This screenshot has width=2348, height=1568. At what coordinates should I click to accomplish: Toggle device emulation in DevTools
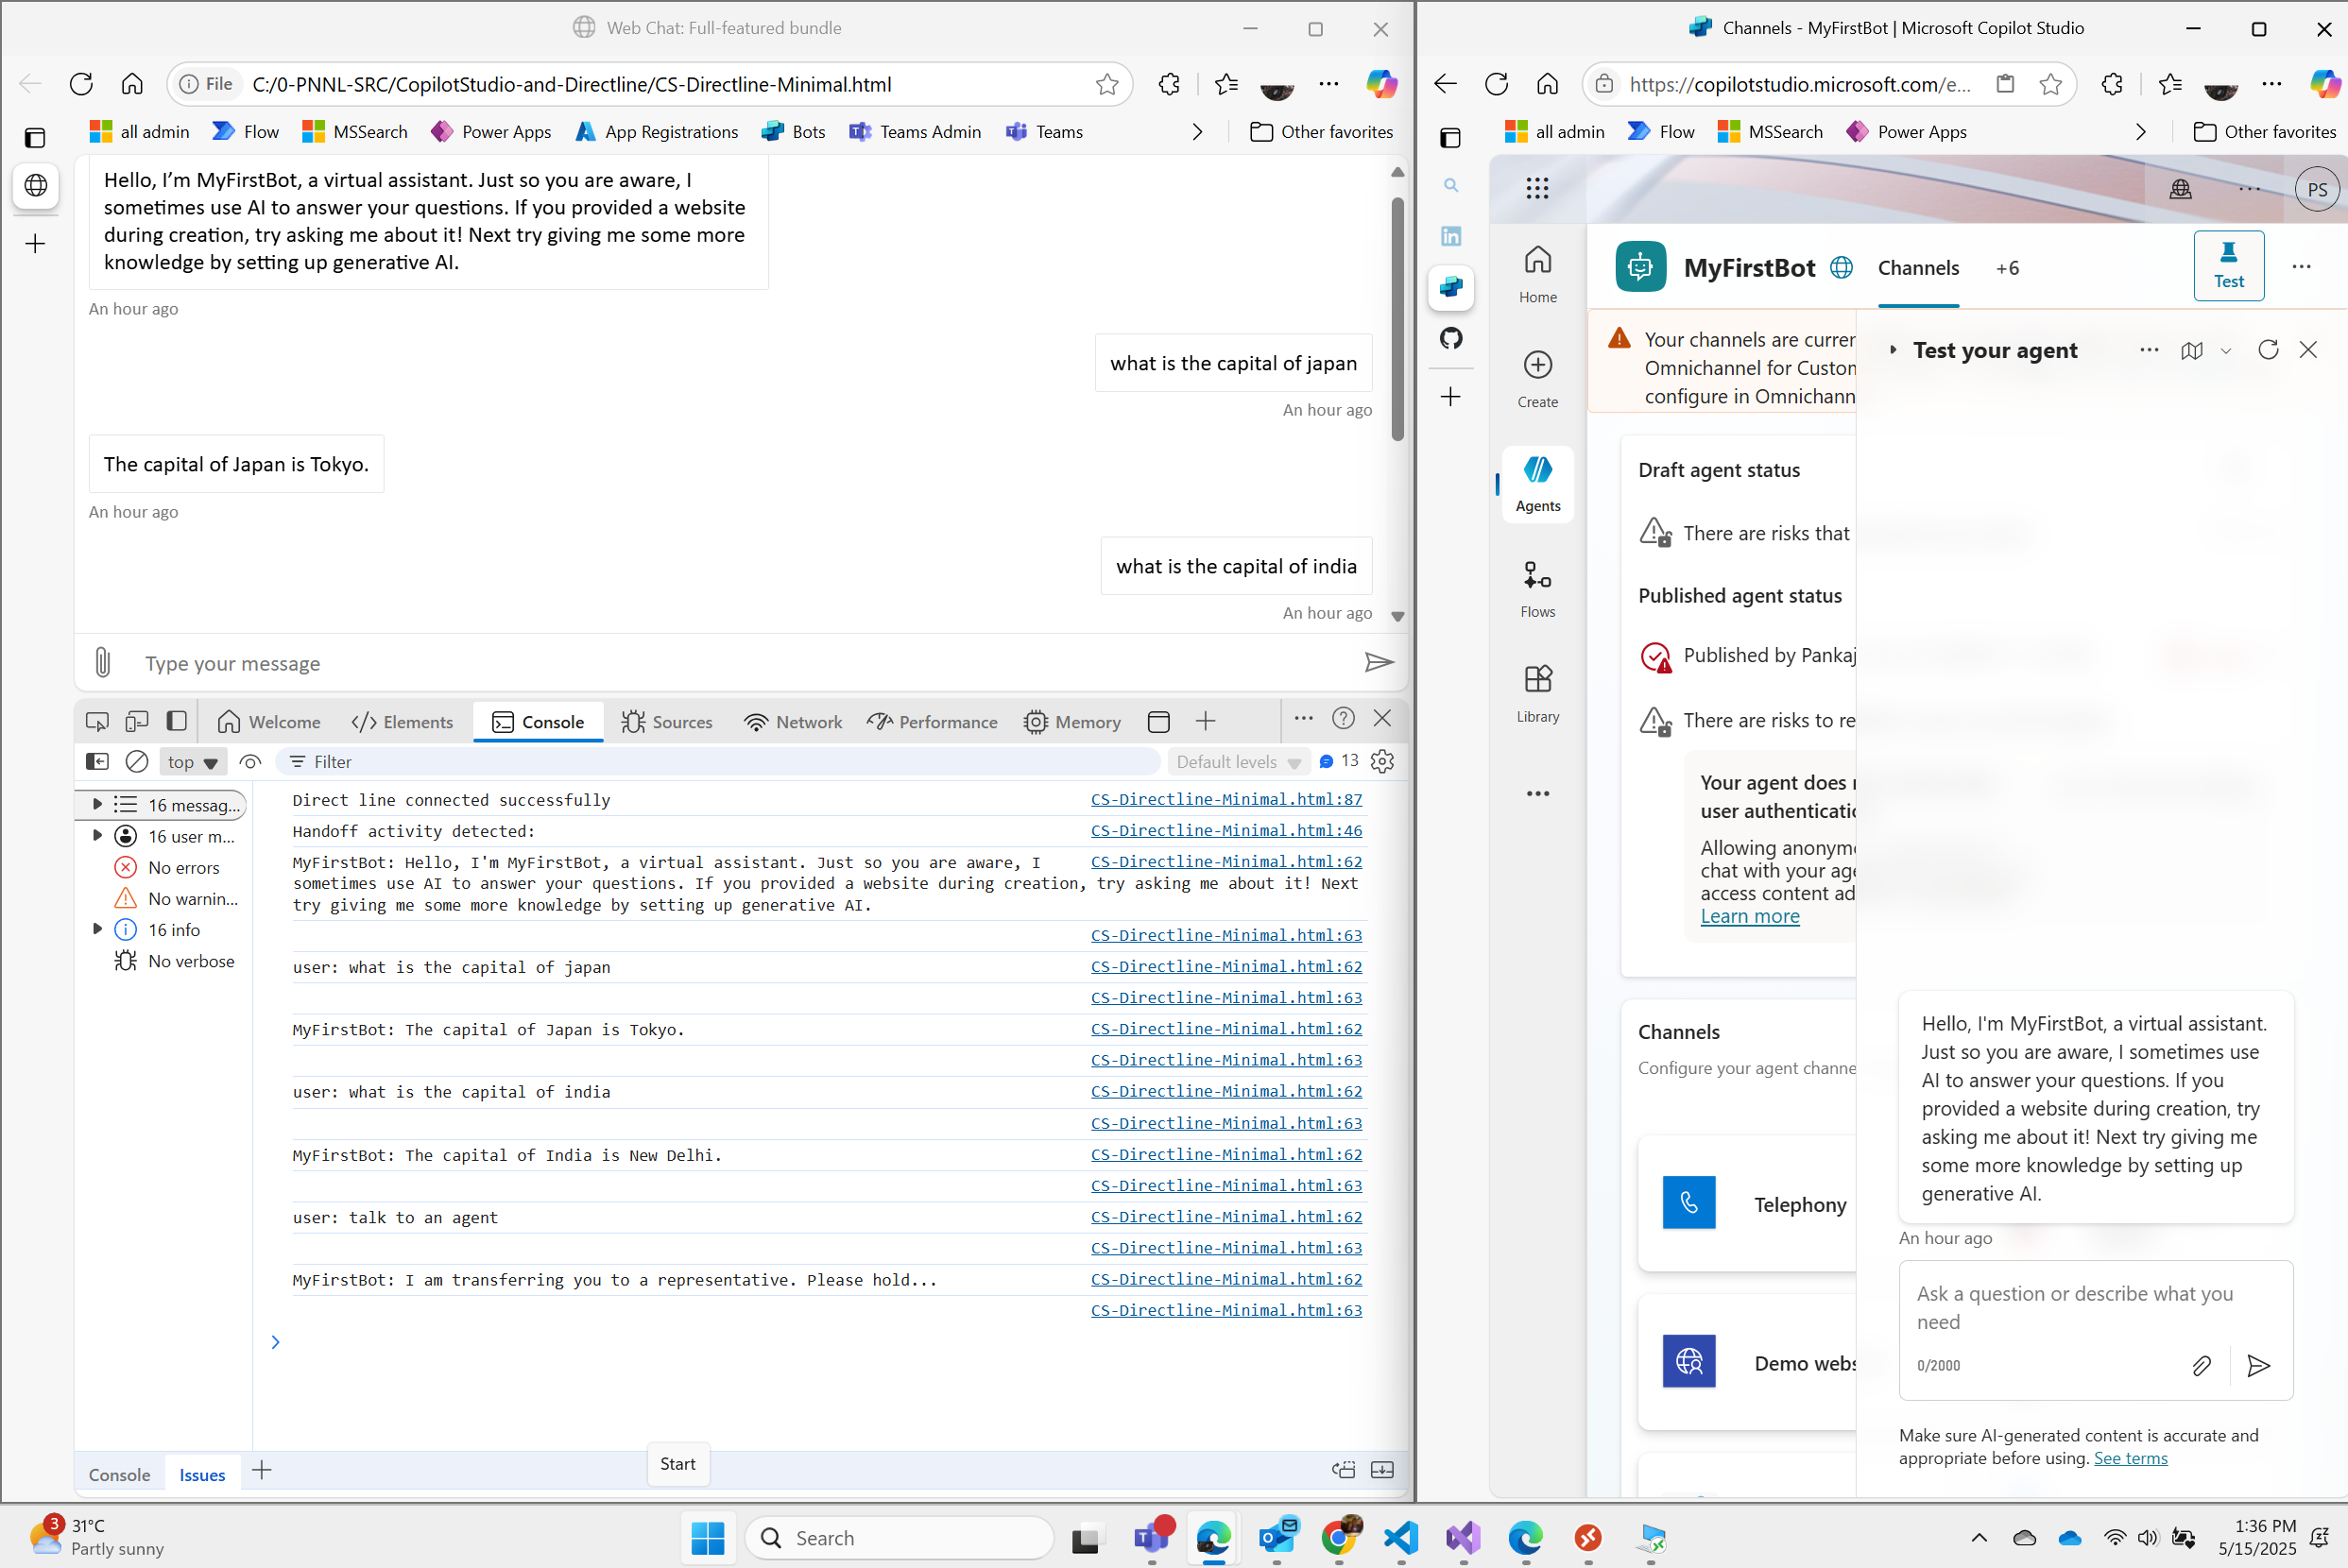[x=137, y=721]
